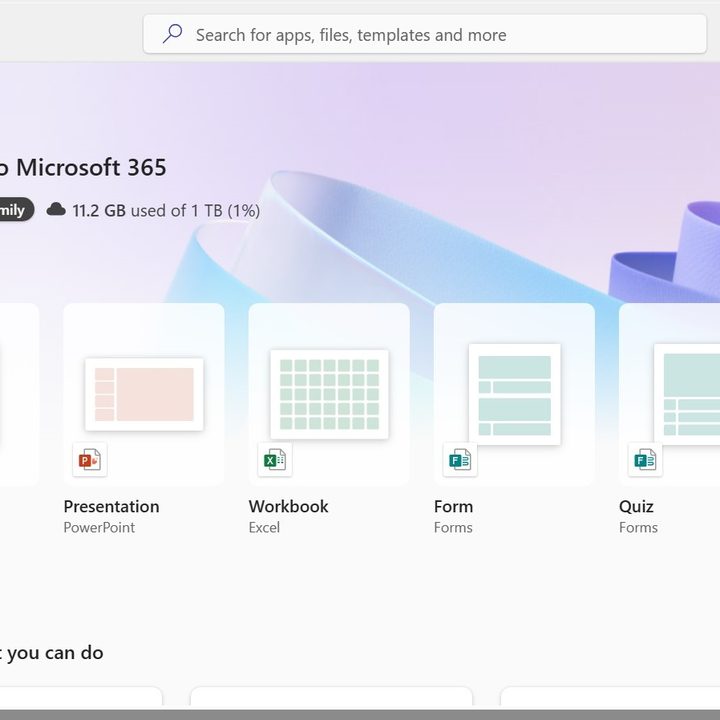
Task: Click the Quiz label
Action: point(636,506)
